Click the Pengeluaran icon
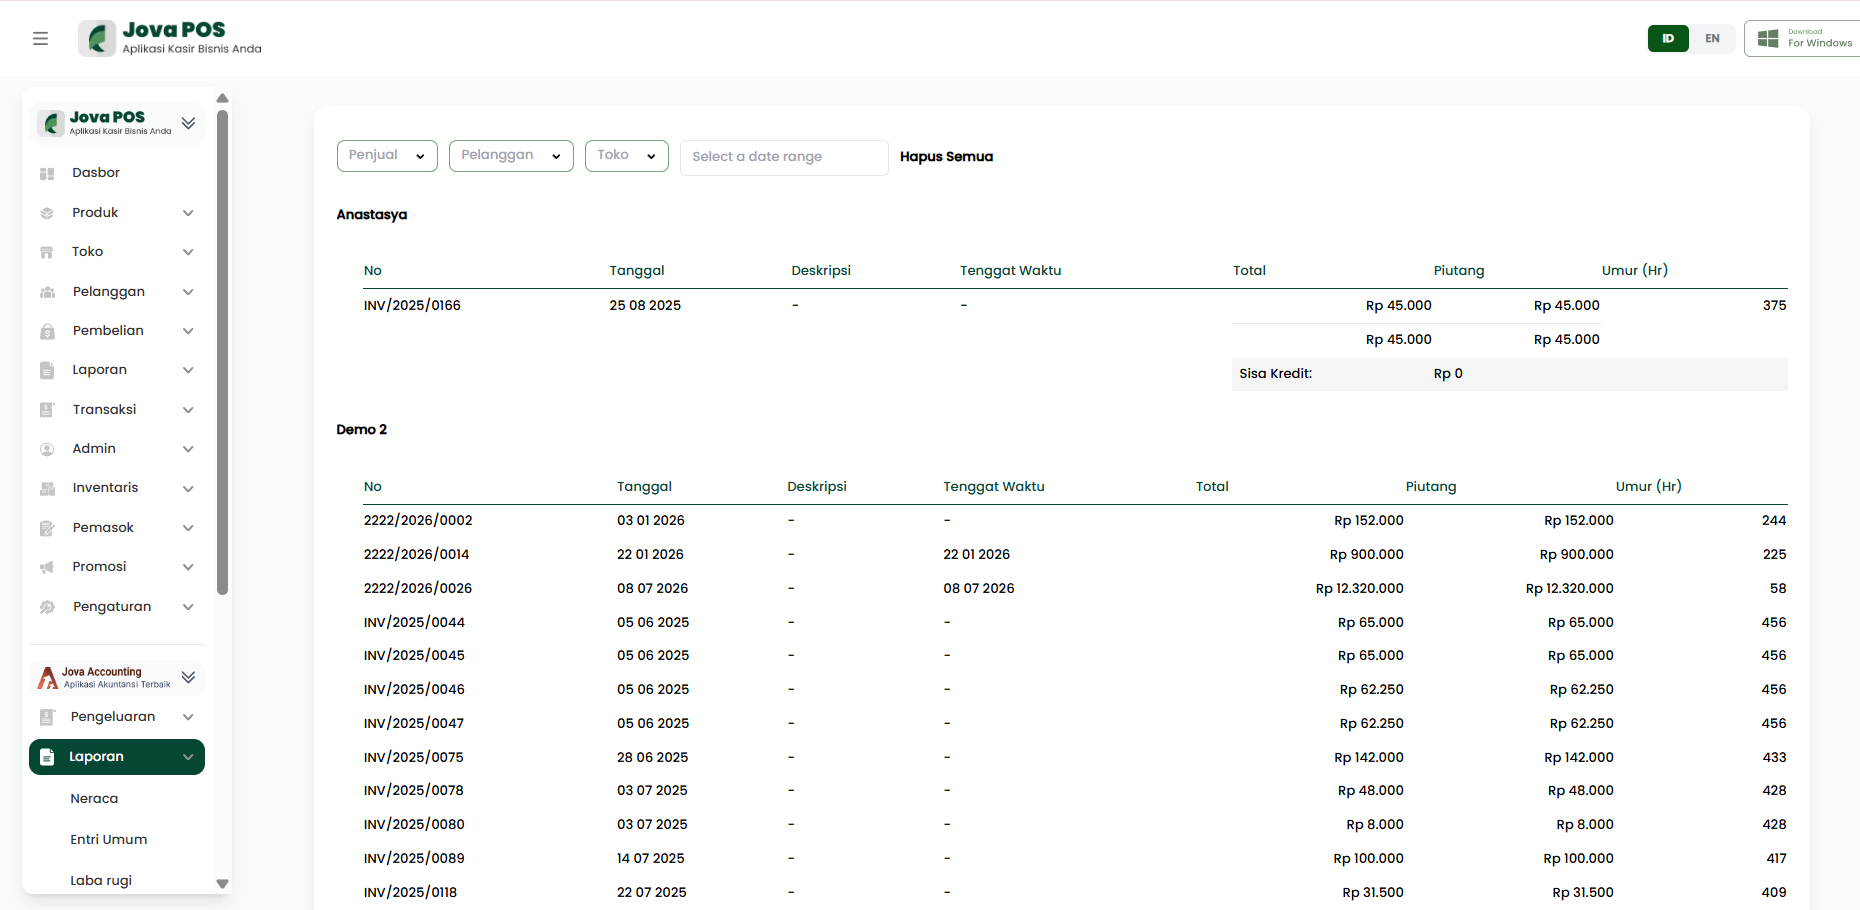Viewport: 1860px width, 910px height. 47,717
